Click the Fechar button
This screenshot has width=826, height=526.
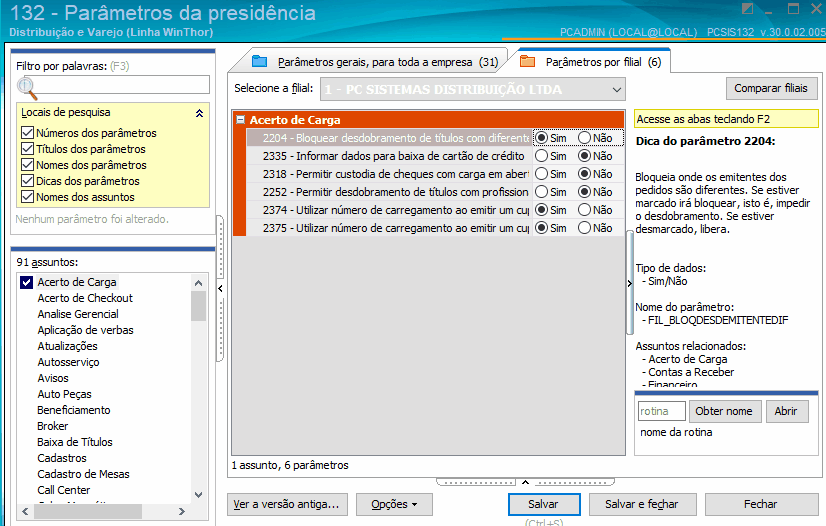click(x=761, y=504)
